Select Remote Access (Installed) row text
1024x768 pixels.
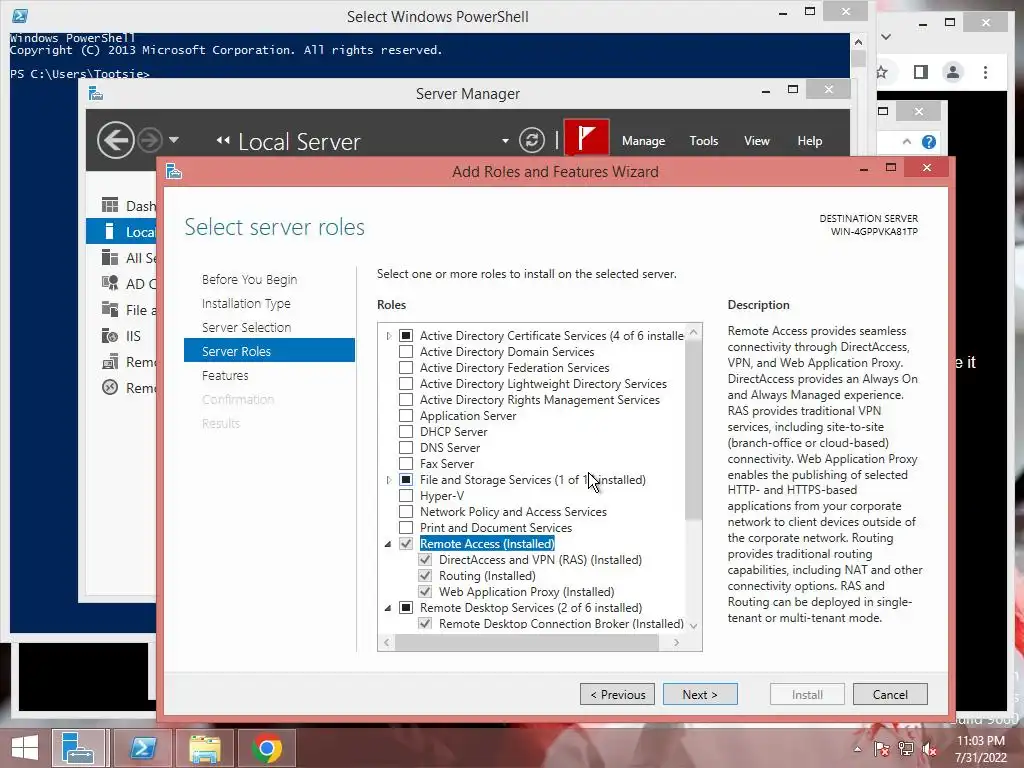click(487, 544)
